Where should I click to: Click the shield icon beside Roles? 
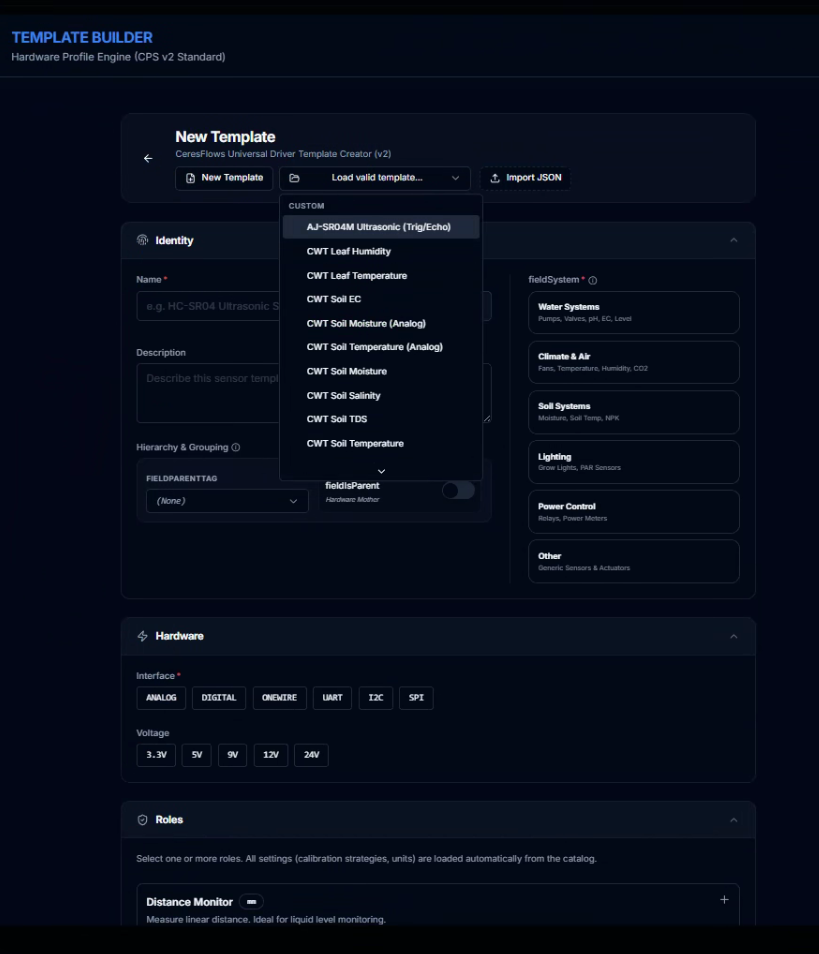[142, 820]
